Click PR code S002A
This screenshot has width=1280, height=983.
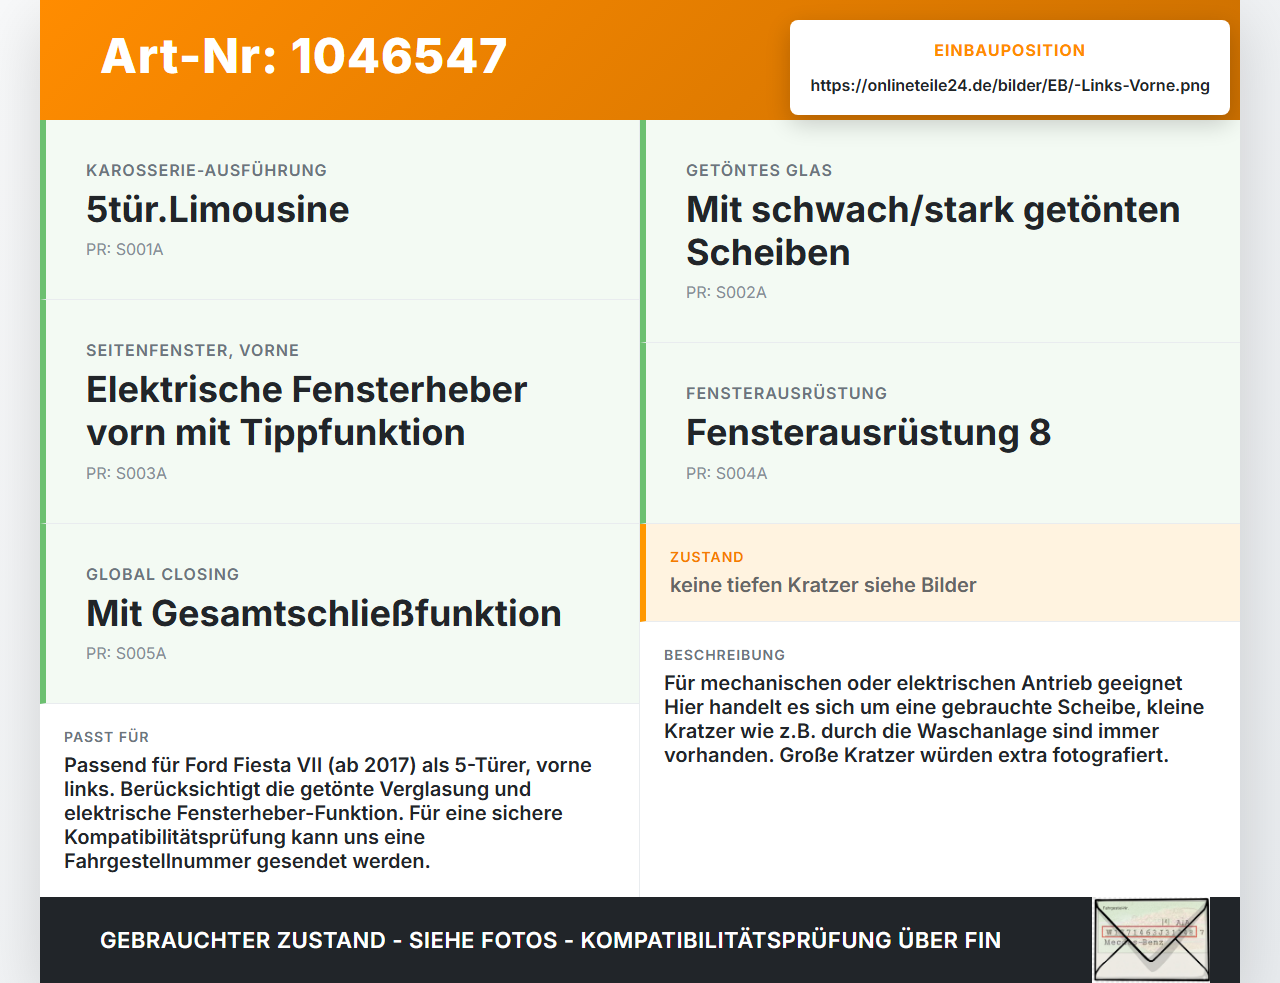[726, 292]
